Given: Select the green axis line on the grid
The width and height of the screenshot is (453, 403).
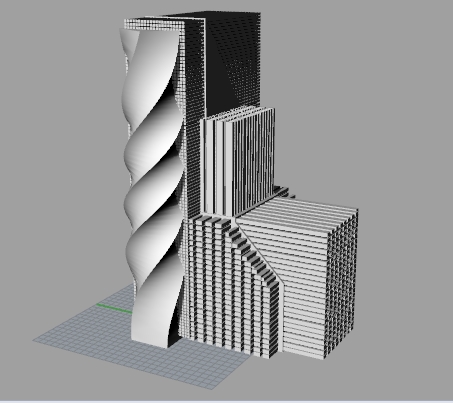Looking at the screenshot, I should tap(114, 309).
